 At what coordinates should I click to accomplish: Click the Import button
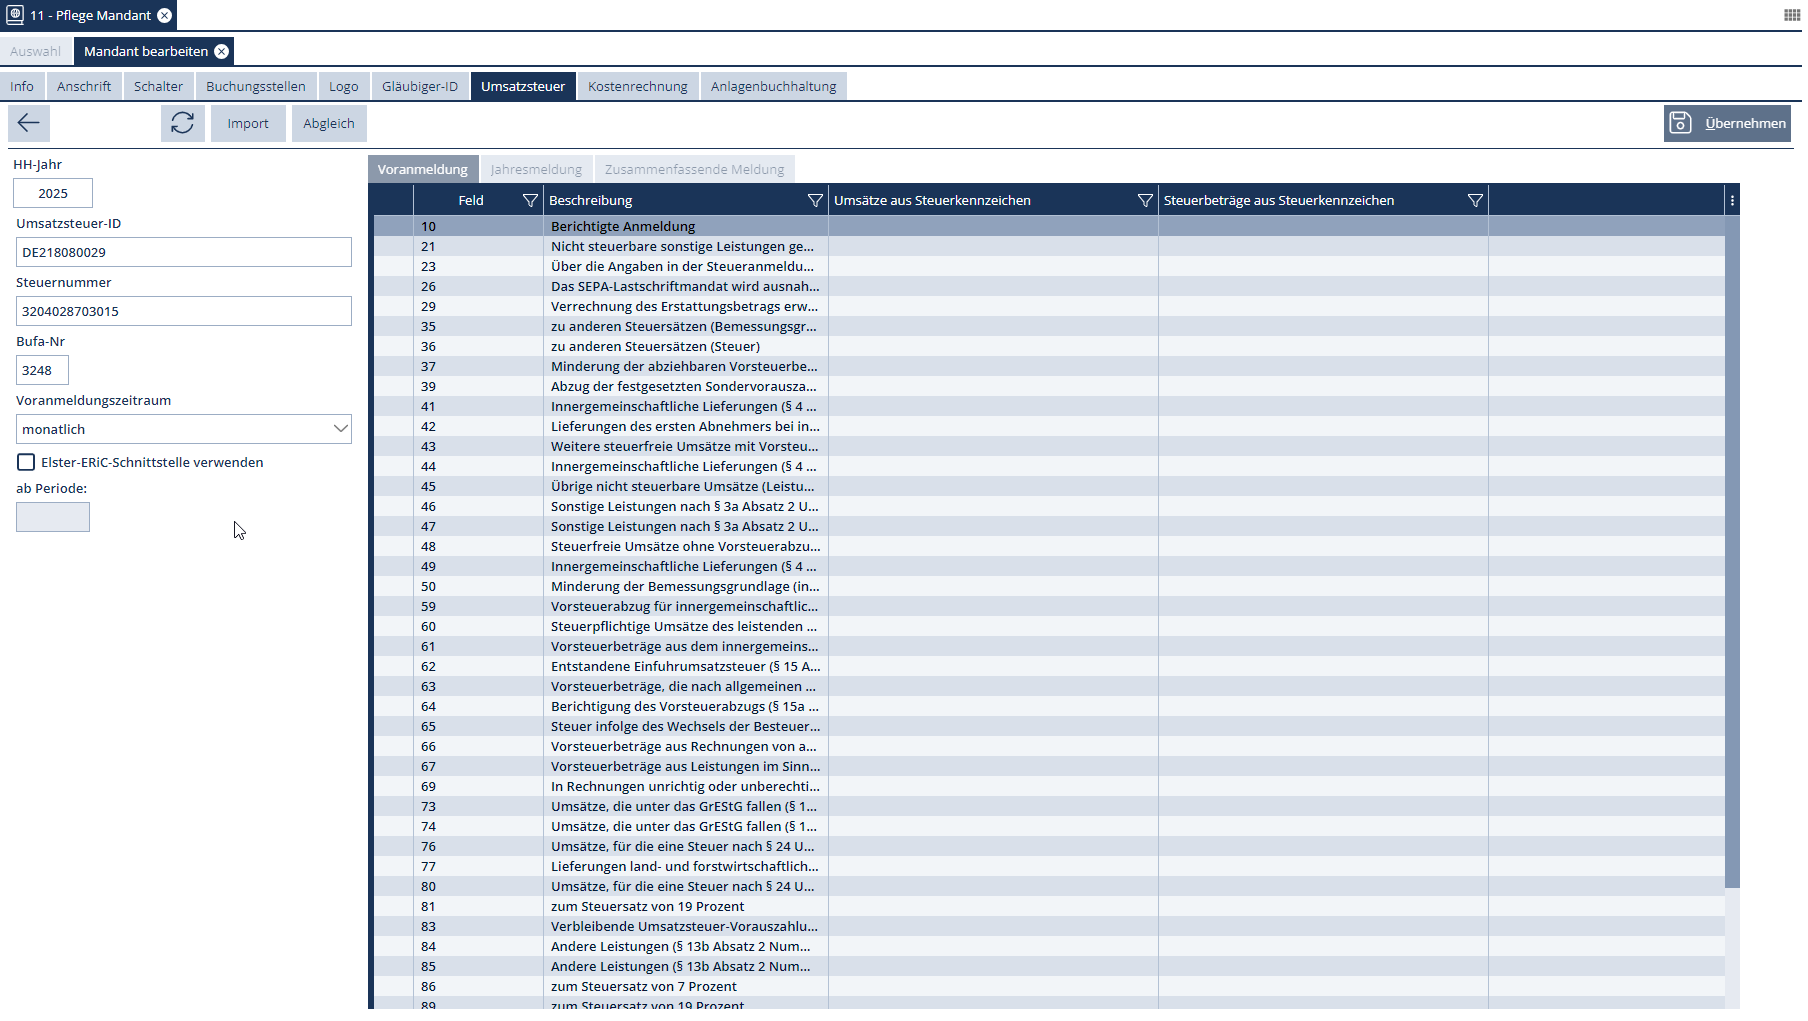247,124
